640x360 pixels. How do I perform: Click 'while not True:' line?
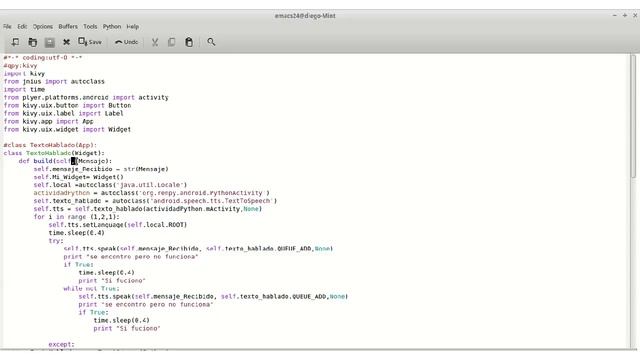(x=91, y=289)
